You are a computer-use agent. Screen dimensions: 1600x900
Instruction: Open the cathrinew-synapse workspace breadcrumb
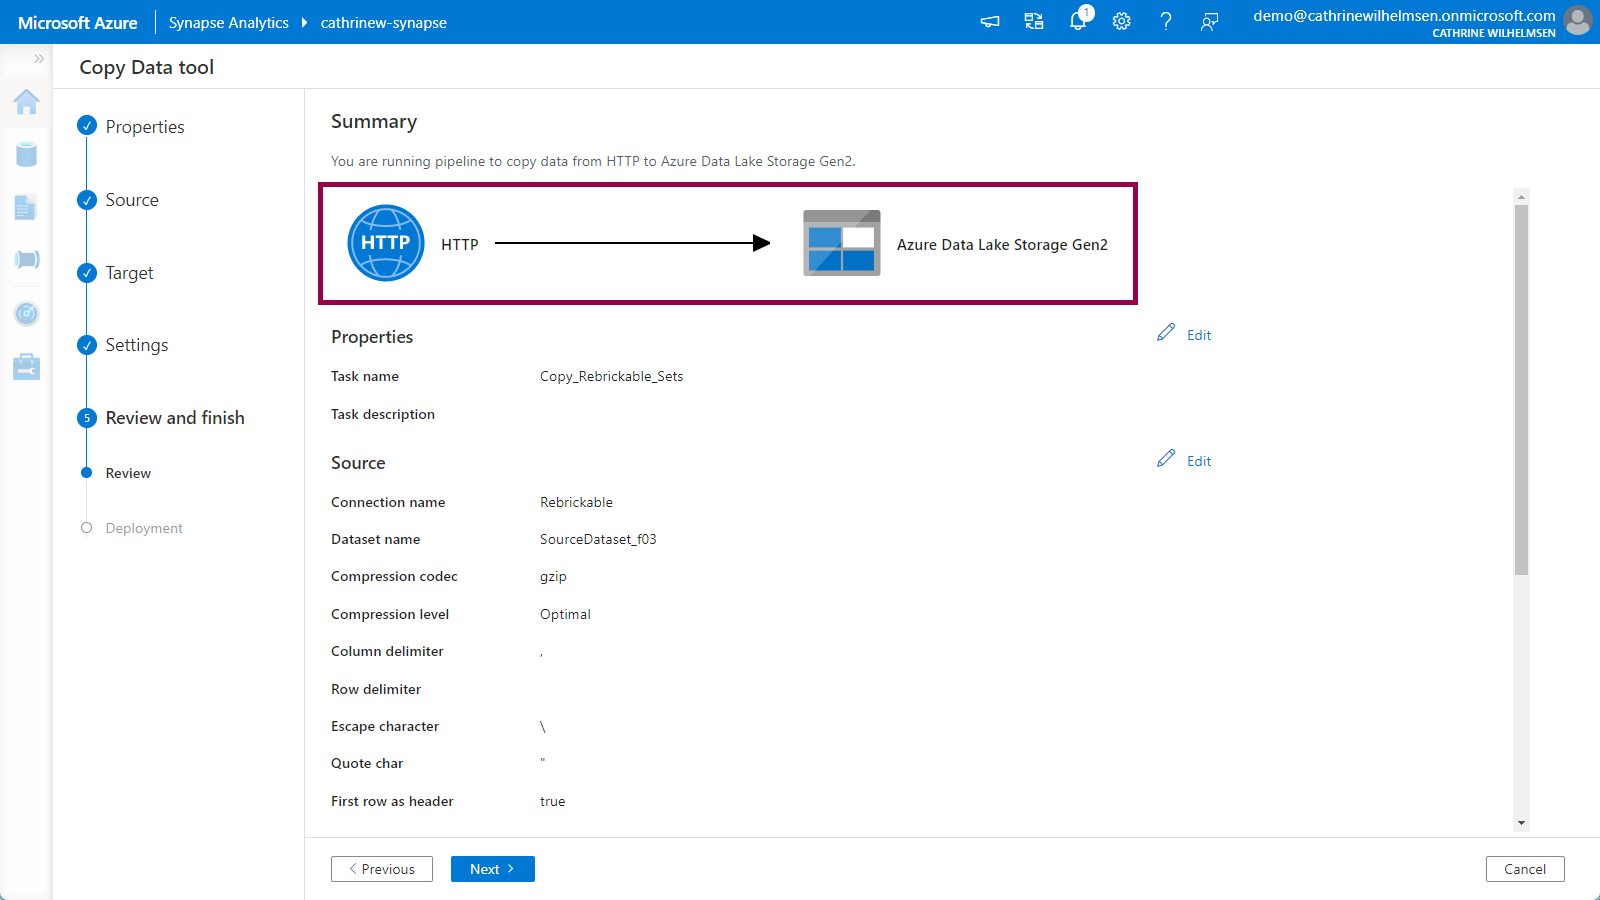pos(383,23)
